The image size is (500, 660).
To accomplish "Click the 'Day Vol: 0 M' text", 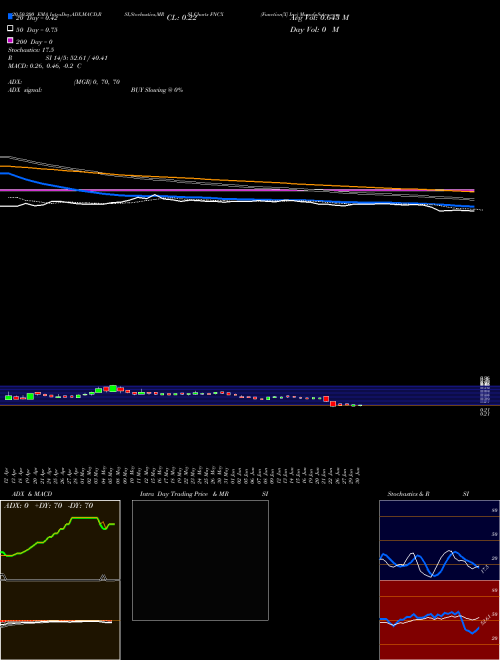I will 314,30.
